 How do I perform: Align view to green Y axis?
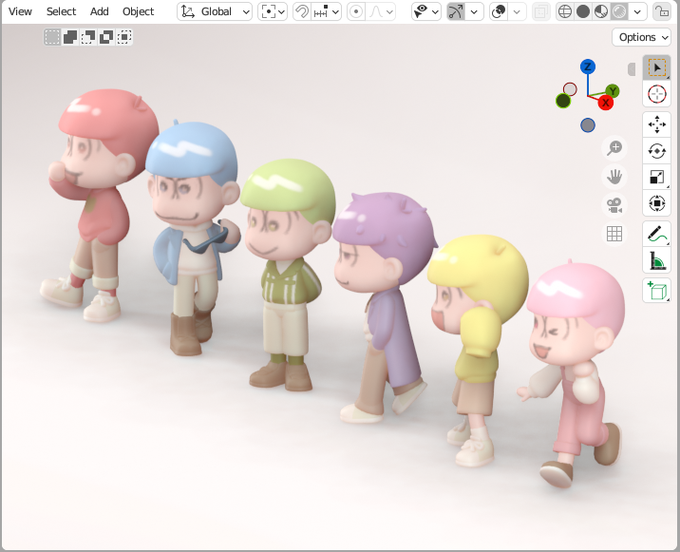612,91
